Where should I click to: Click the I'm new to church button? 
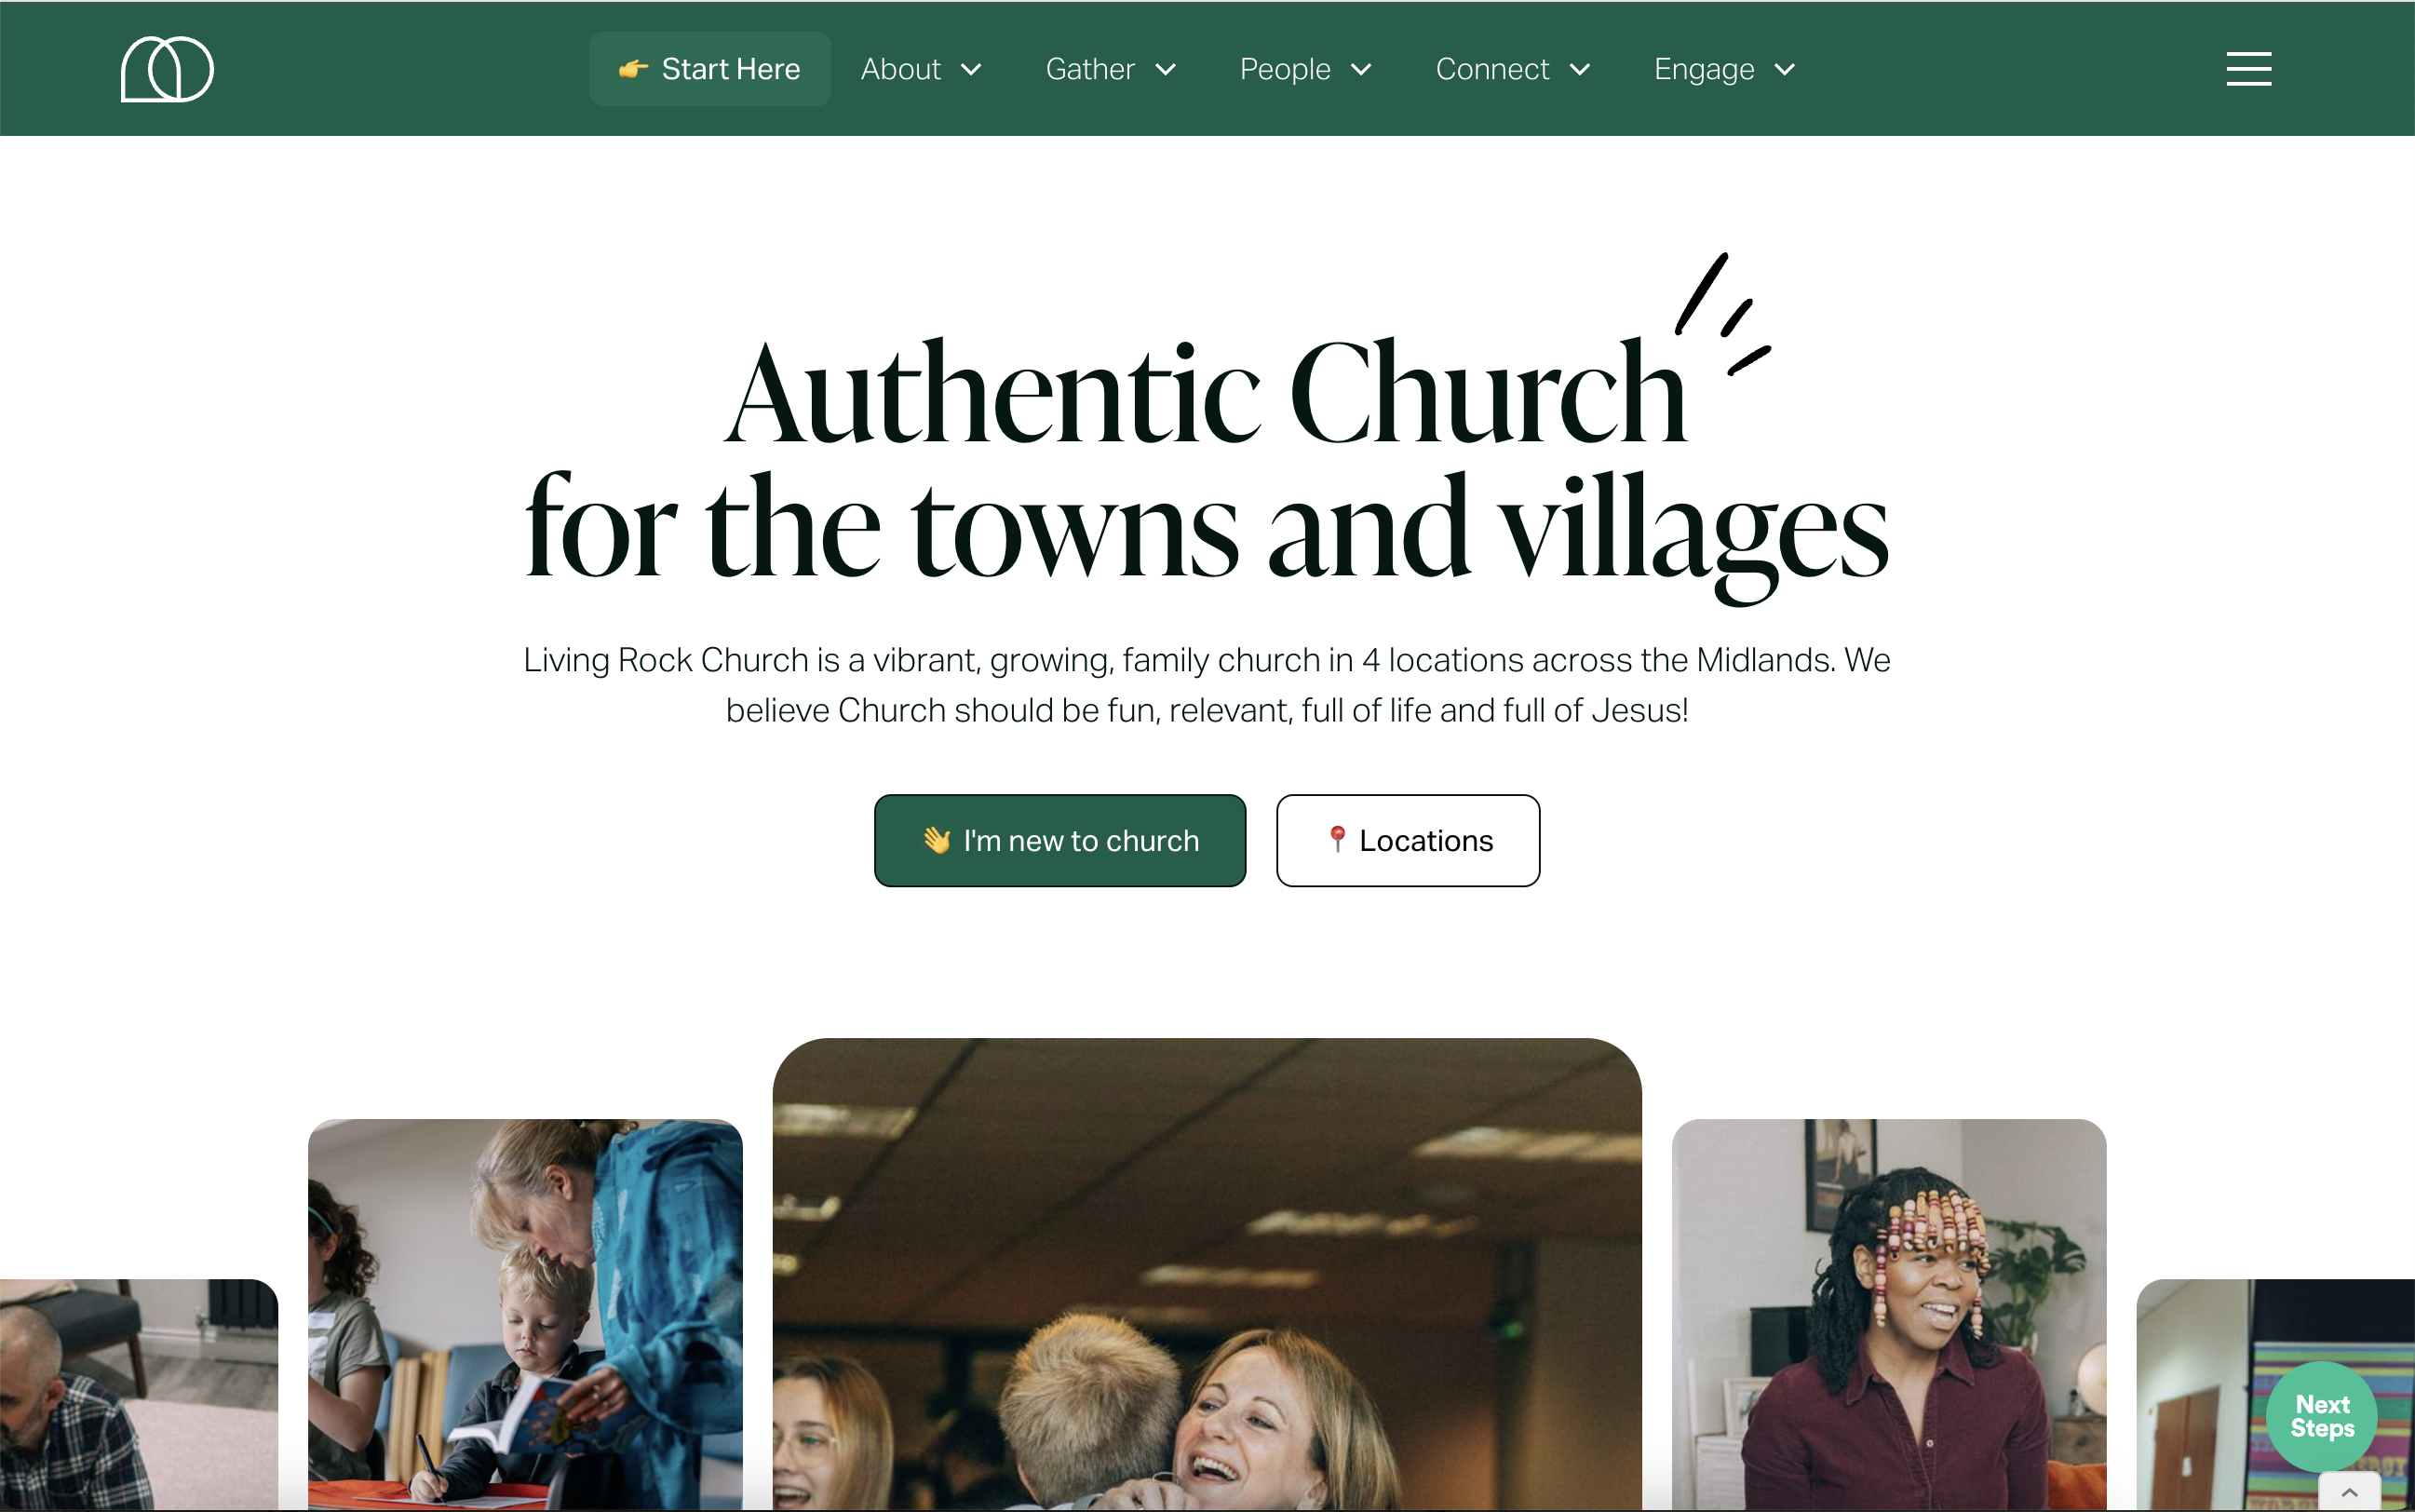(1060, 840)
